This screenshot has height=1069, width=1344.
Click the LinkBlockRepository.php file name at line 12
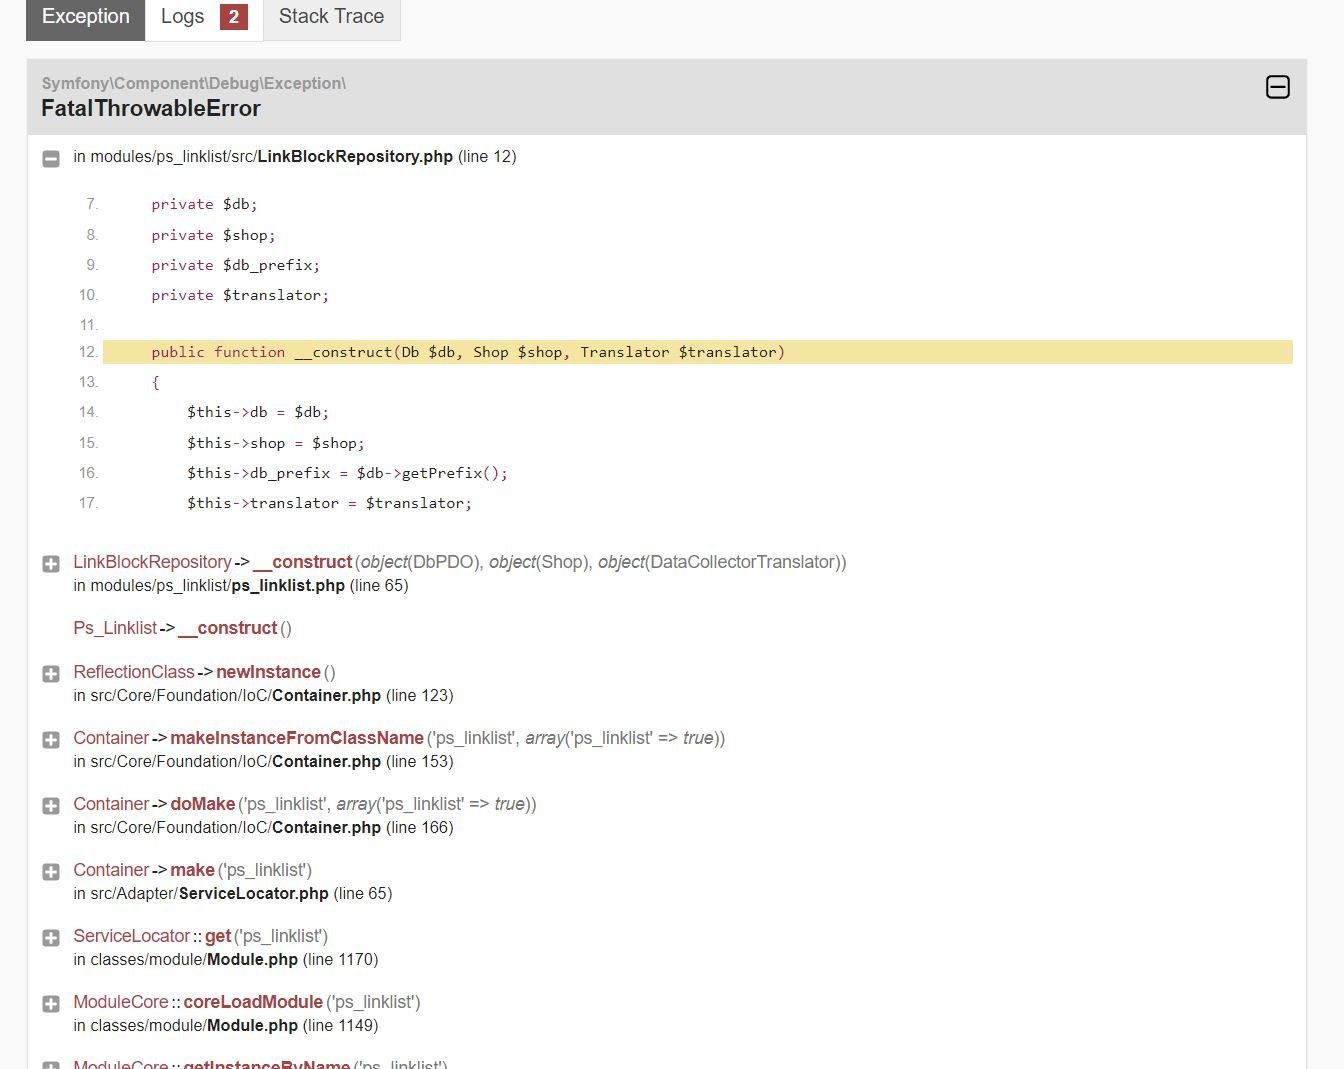click(355, 156)
